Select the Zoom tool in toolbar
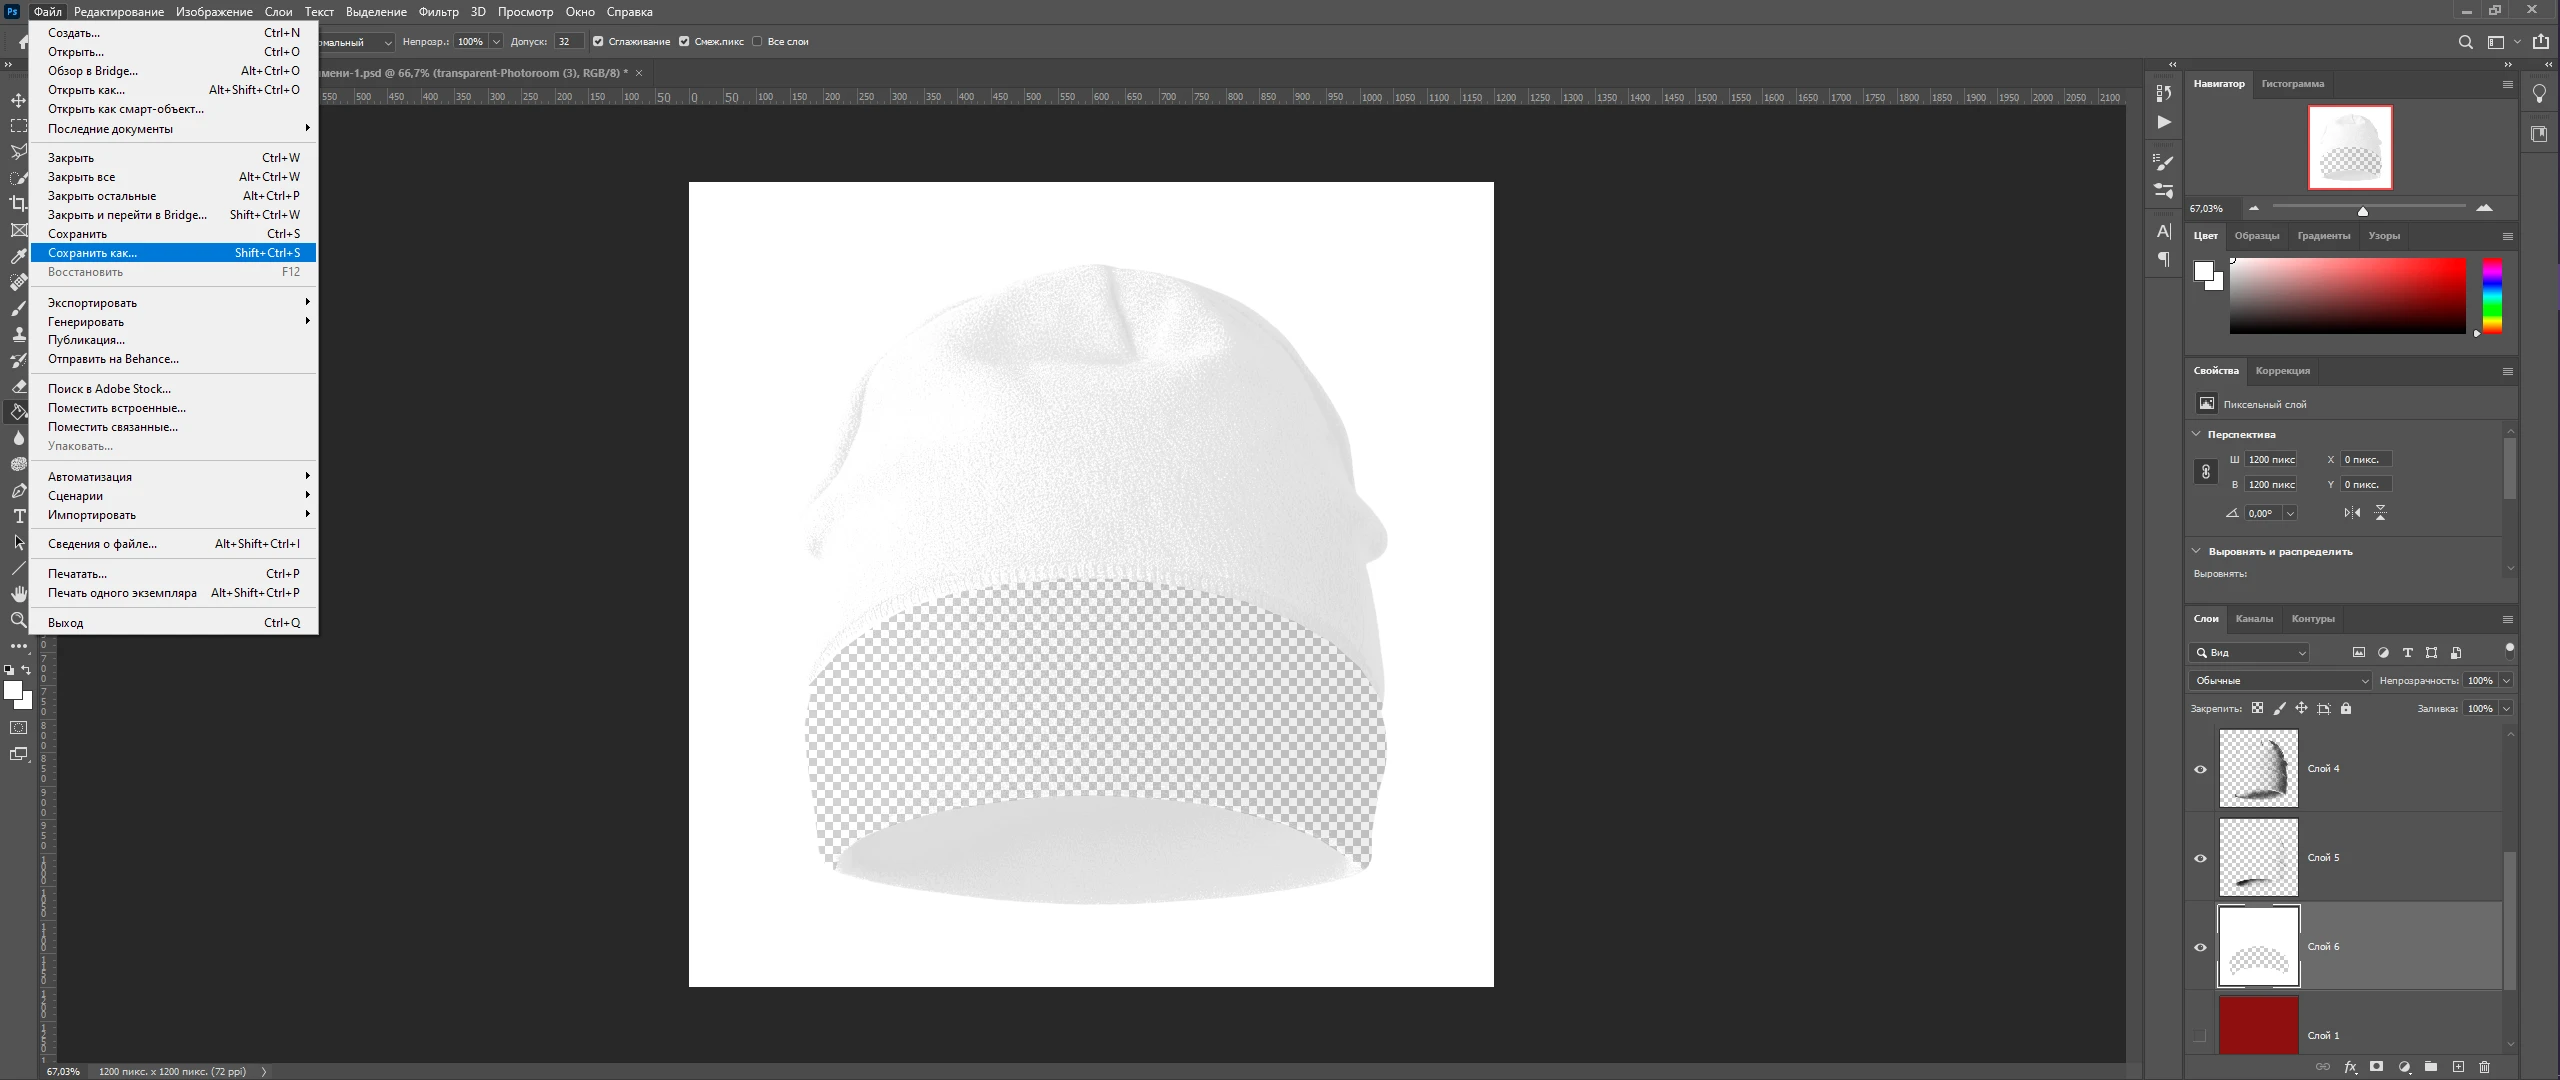 click(x=18, y=620)
